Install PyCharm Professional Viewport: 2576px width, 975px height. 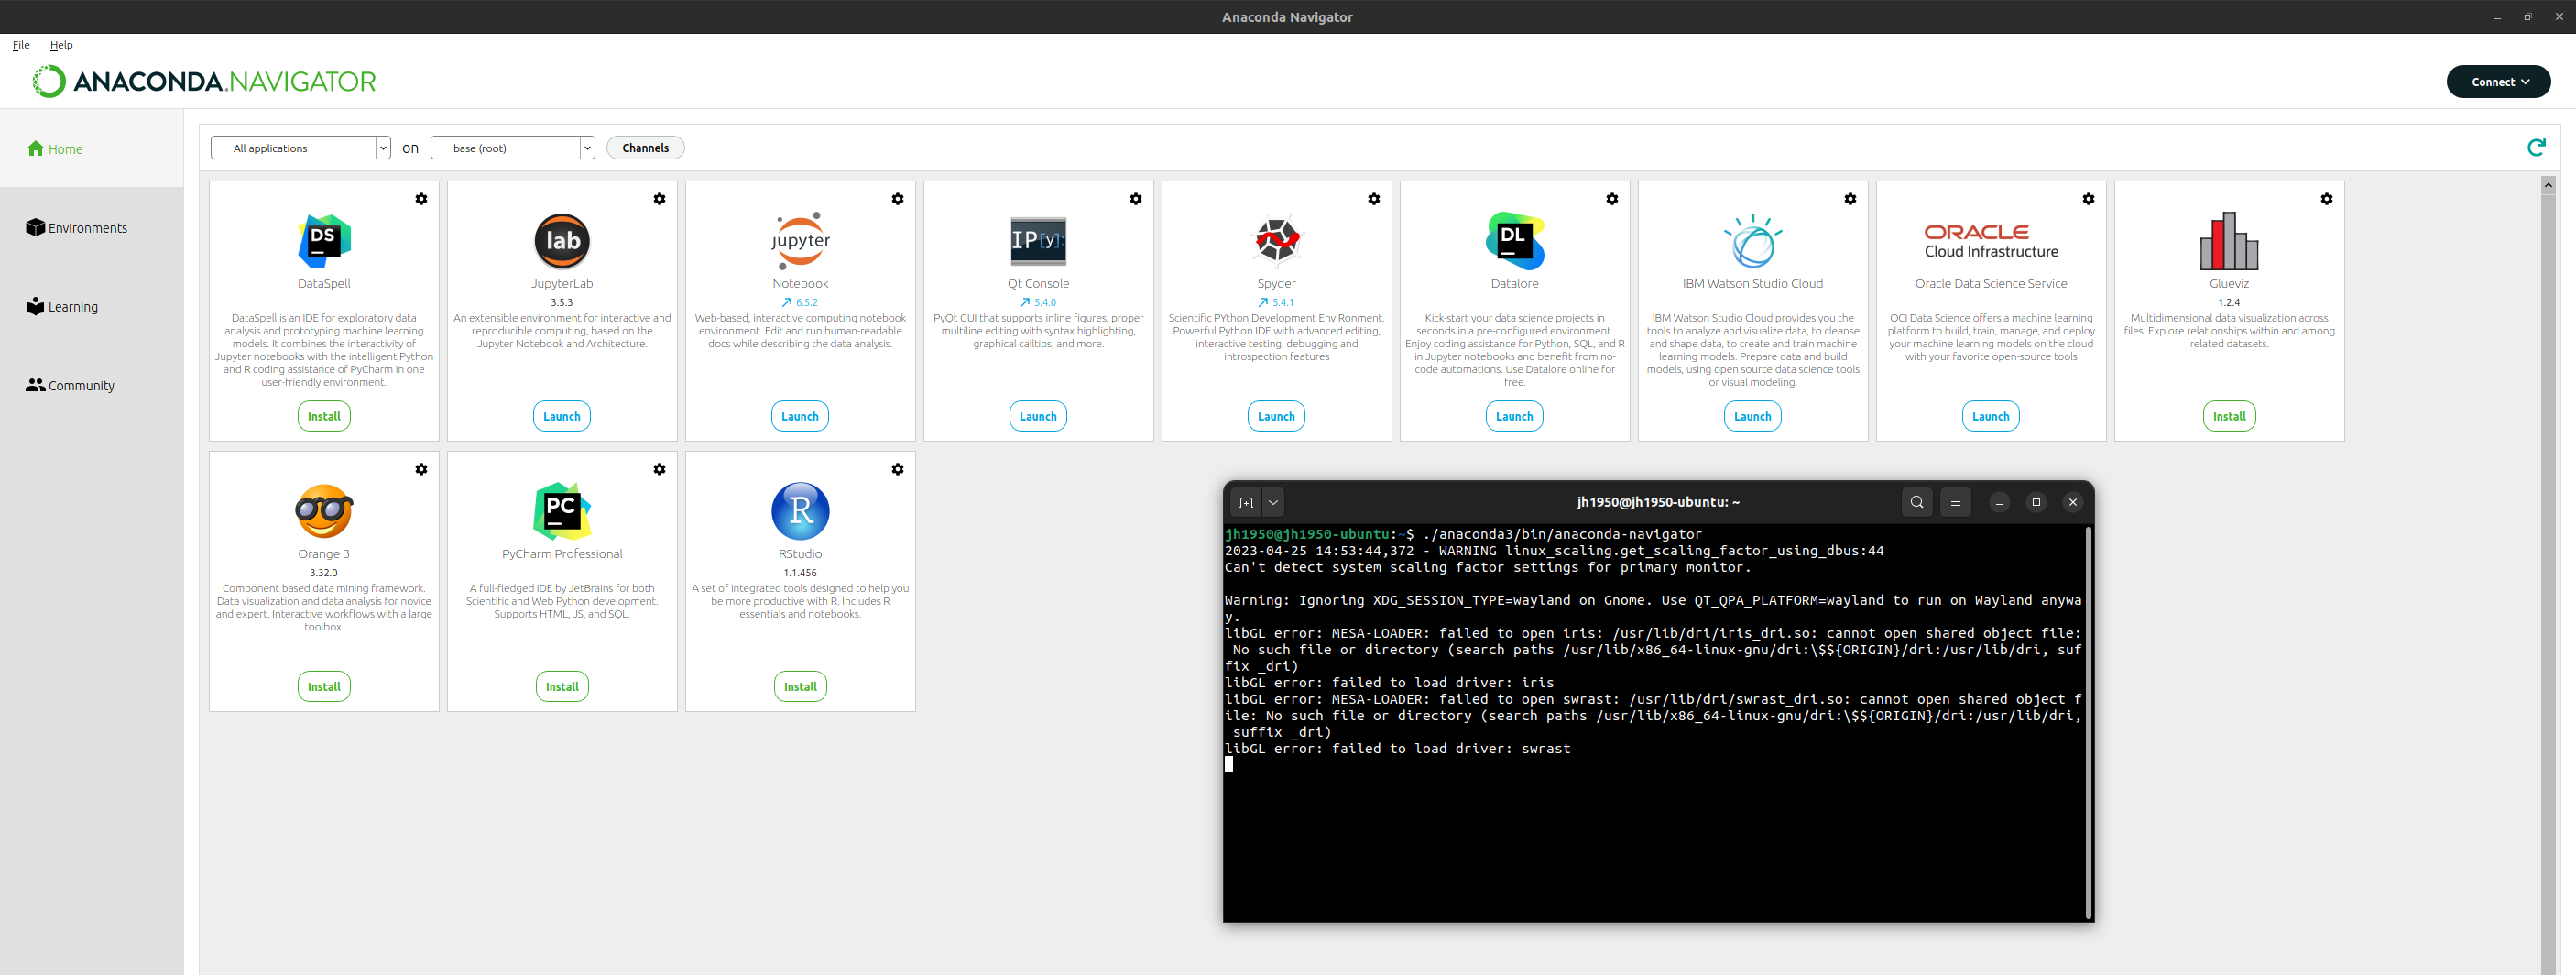562,686
